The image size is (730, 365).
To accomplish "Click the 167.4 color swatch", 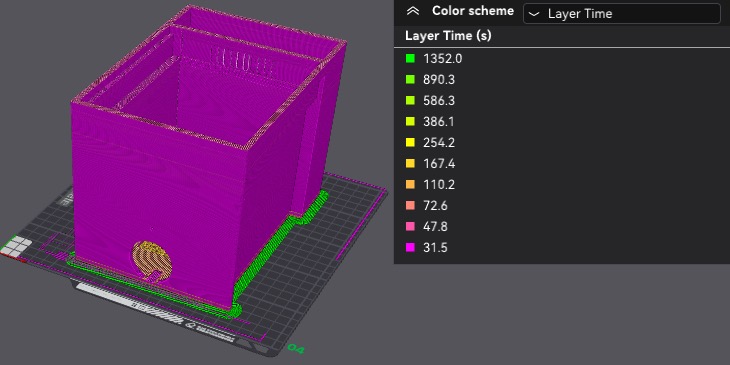I will pos(410,163).
